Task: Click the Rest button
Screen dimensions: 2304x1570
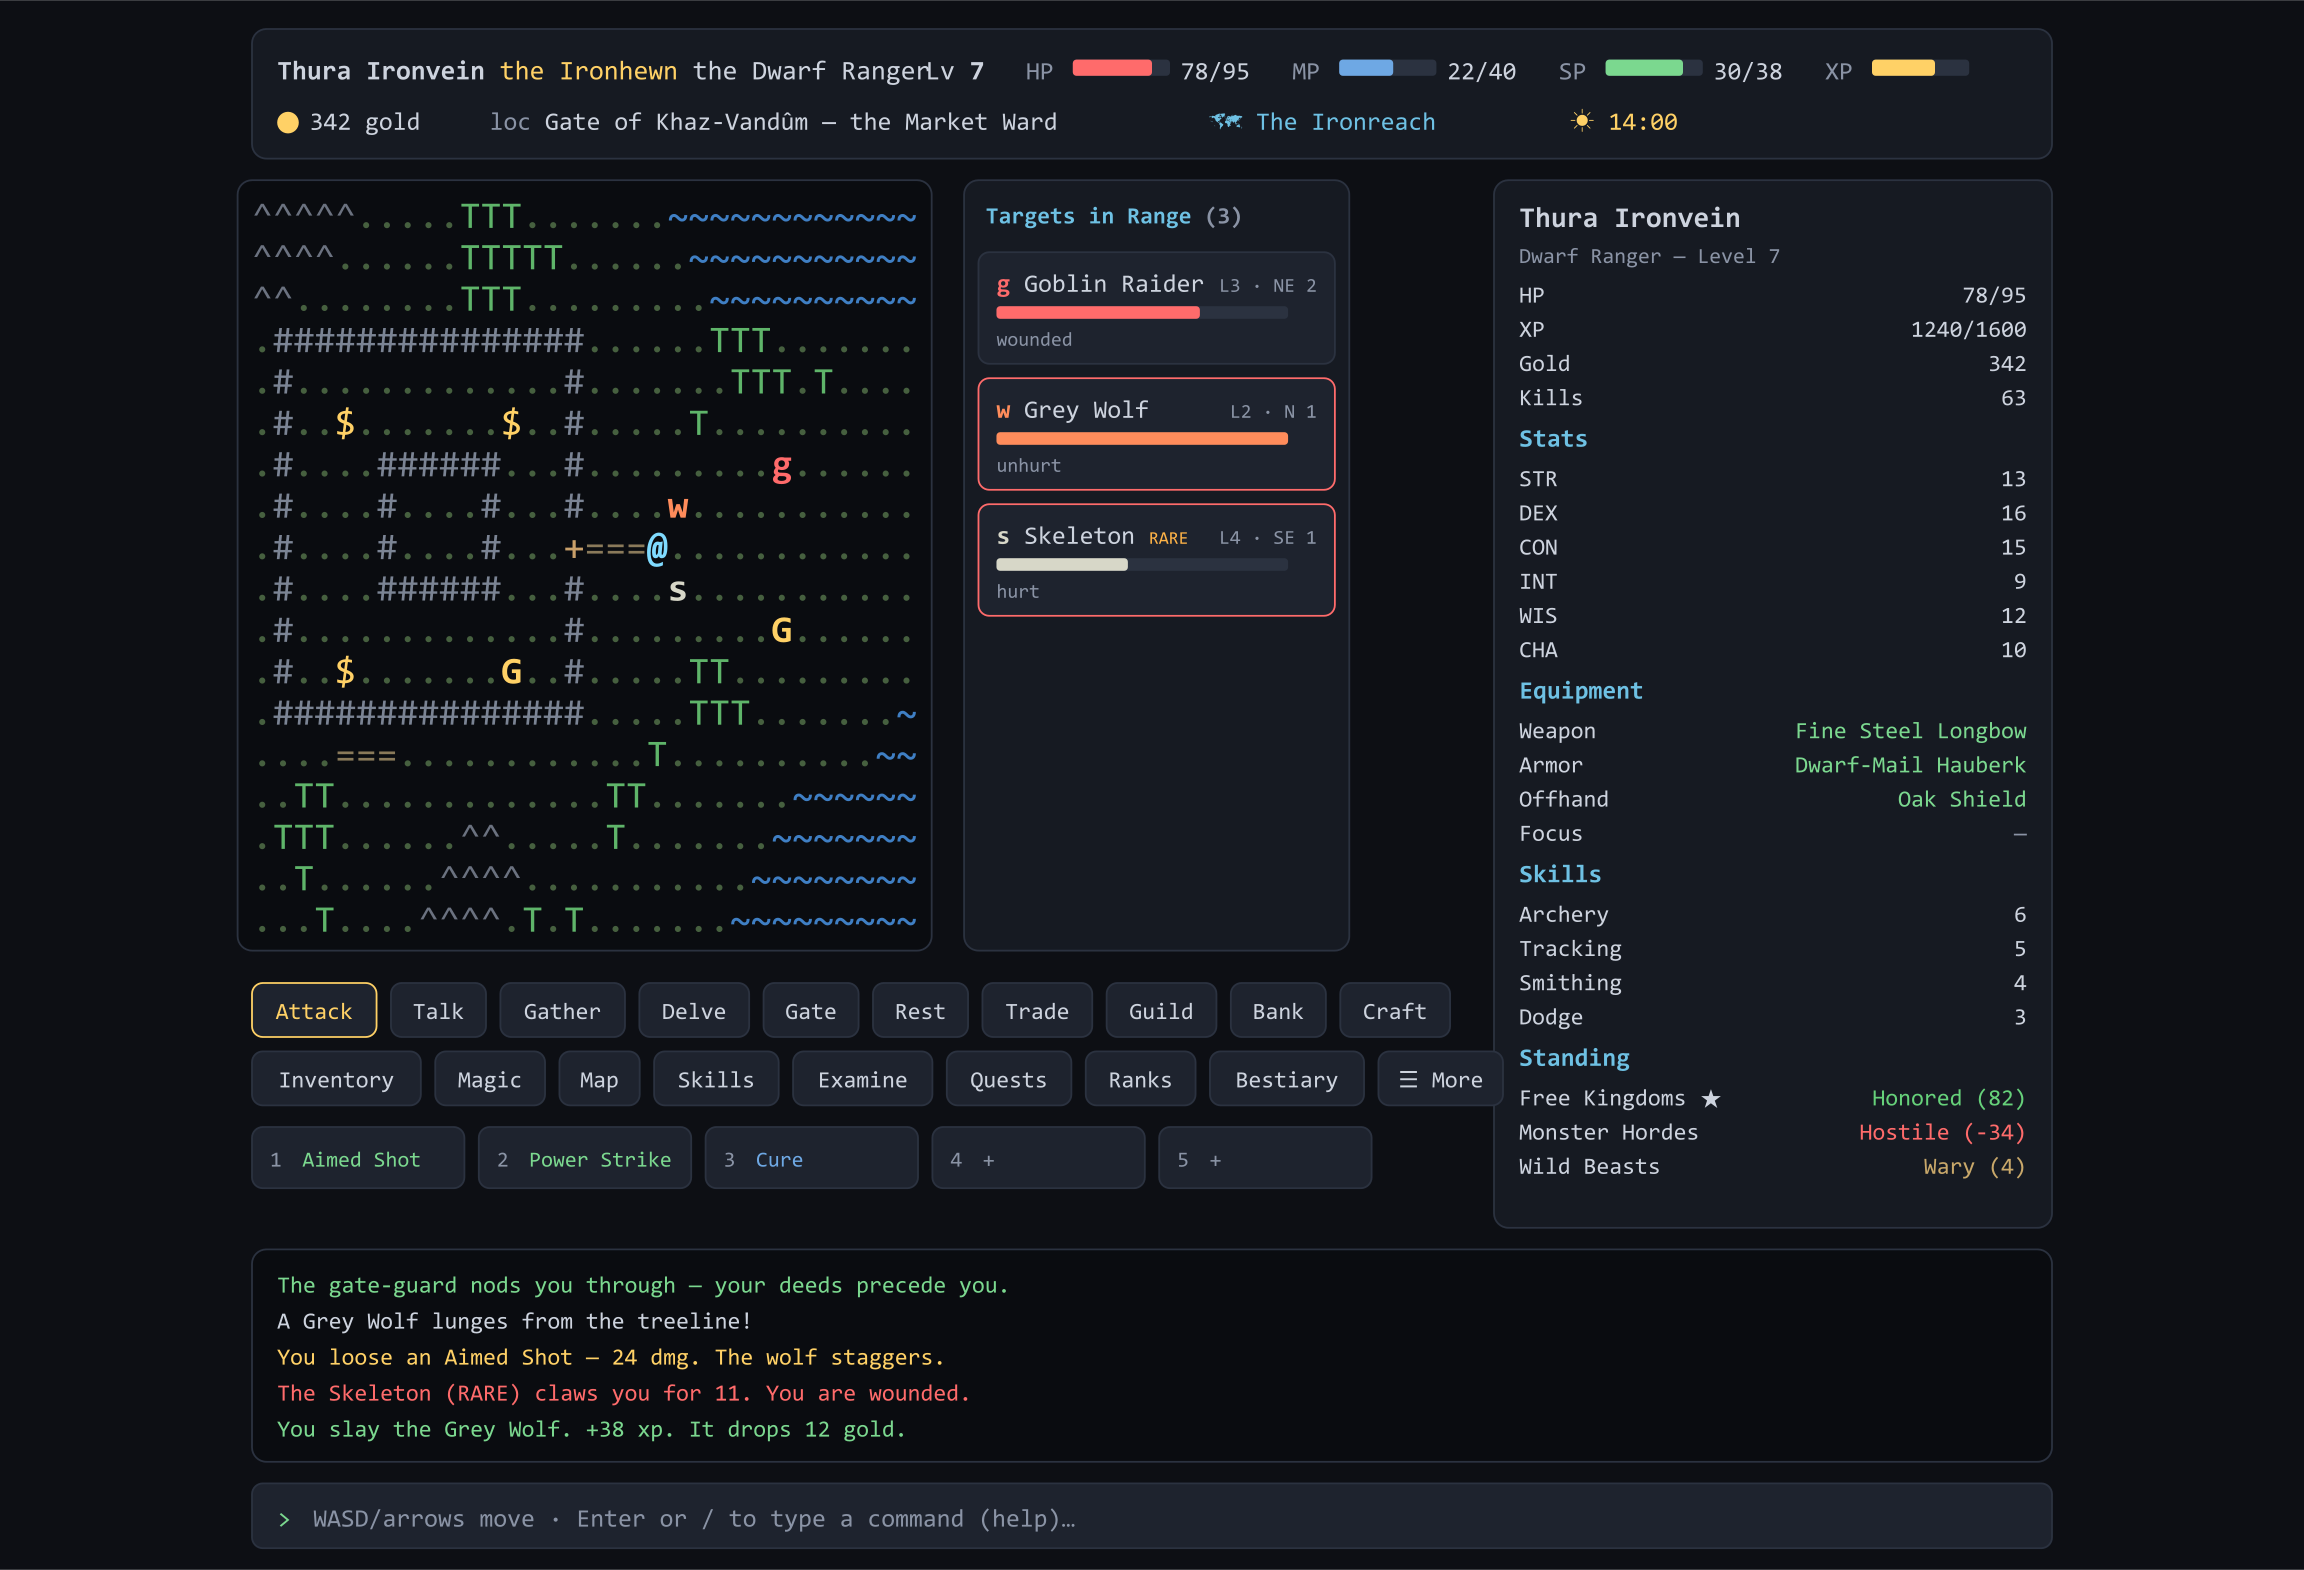Action: click(920, 1011)
